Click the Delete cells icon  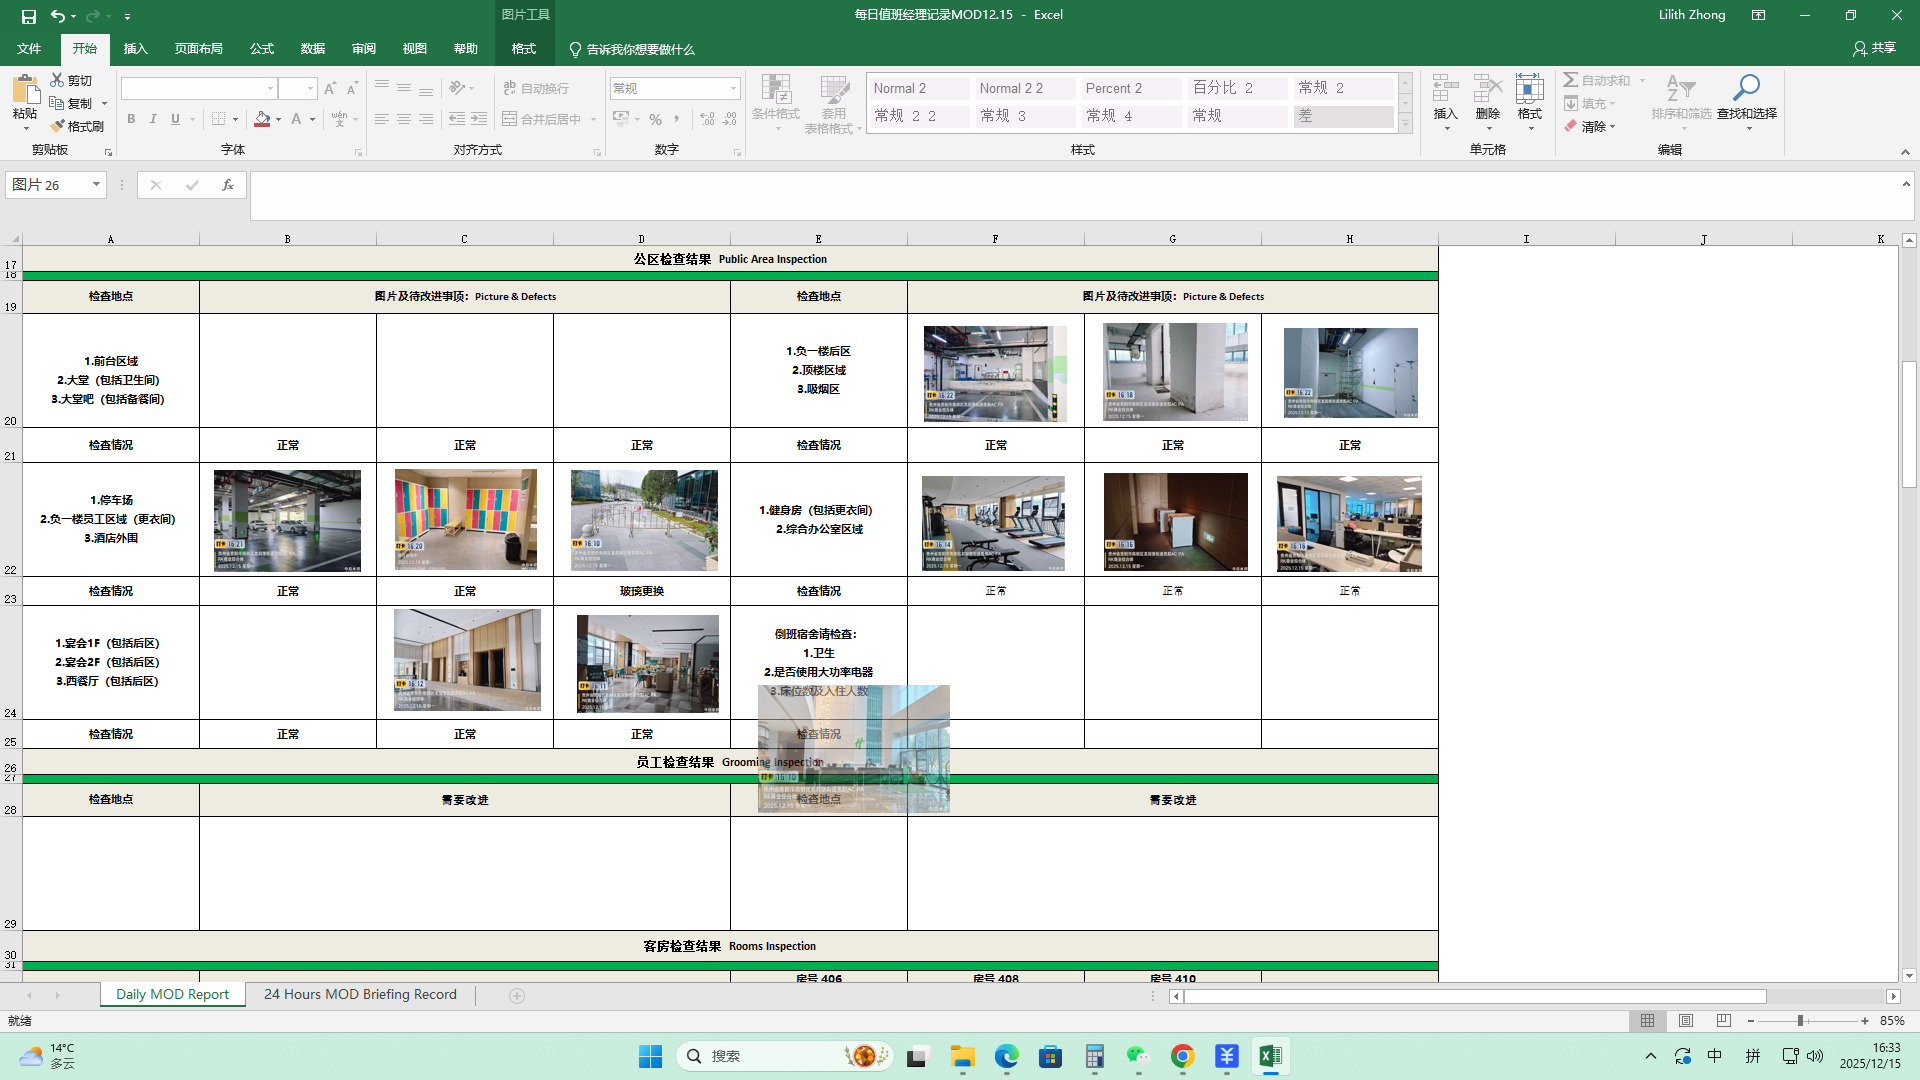click(1487, 89)
